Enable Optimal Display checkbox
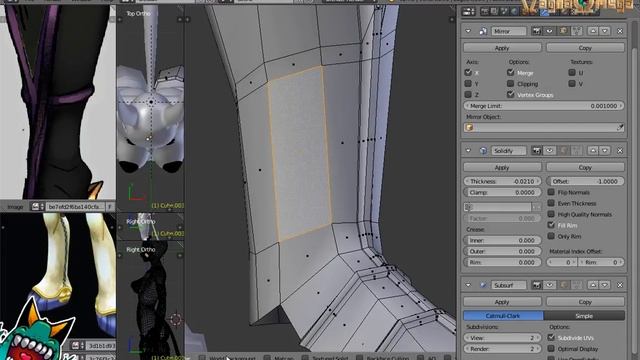 coord(551,349)
